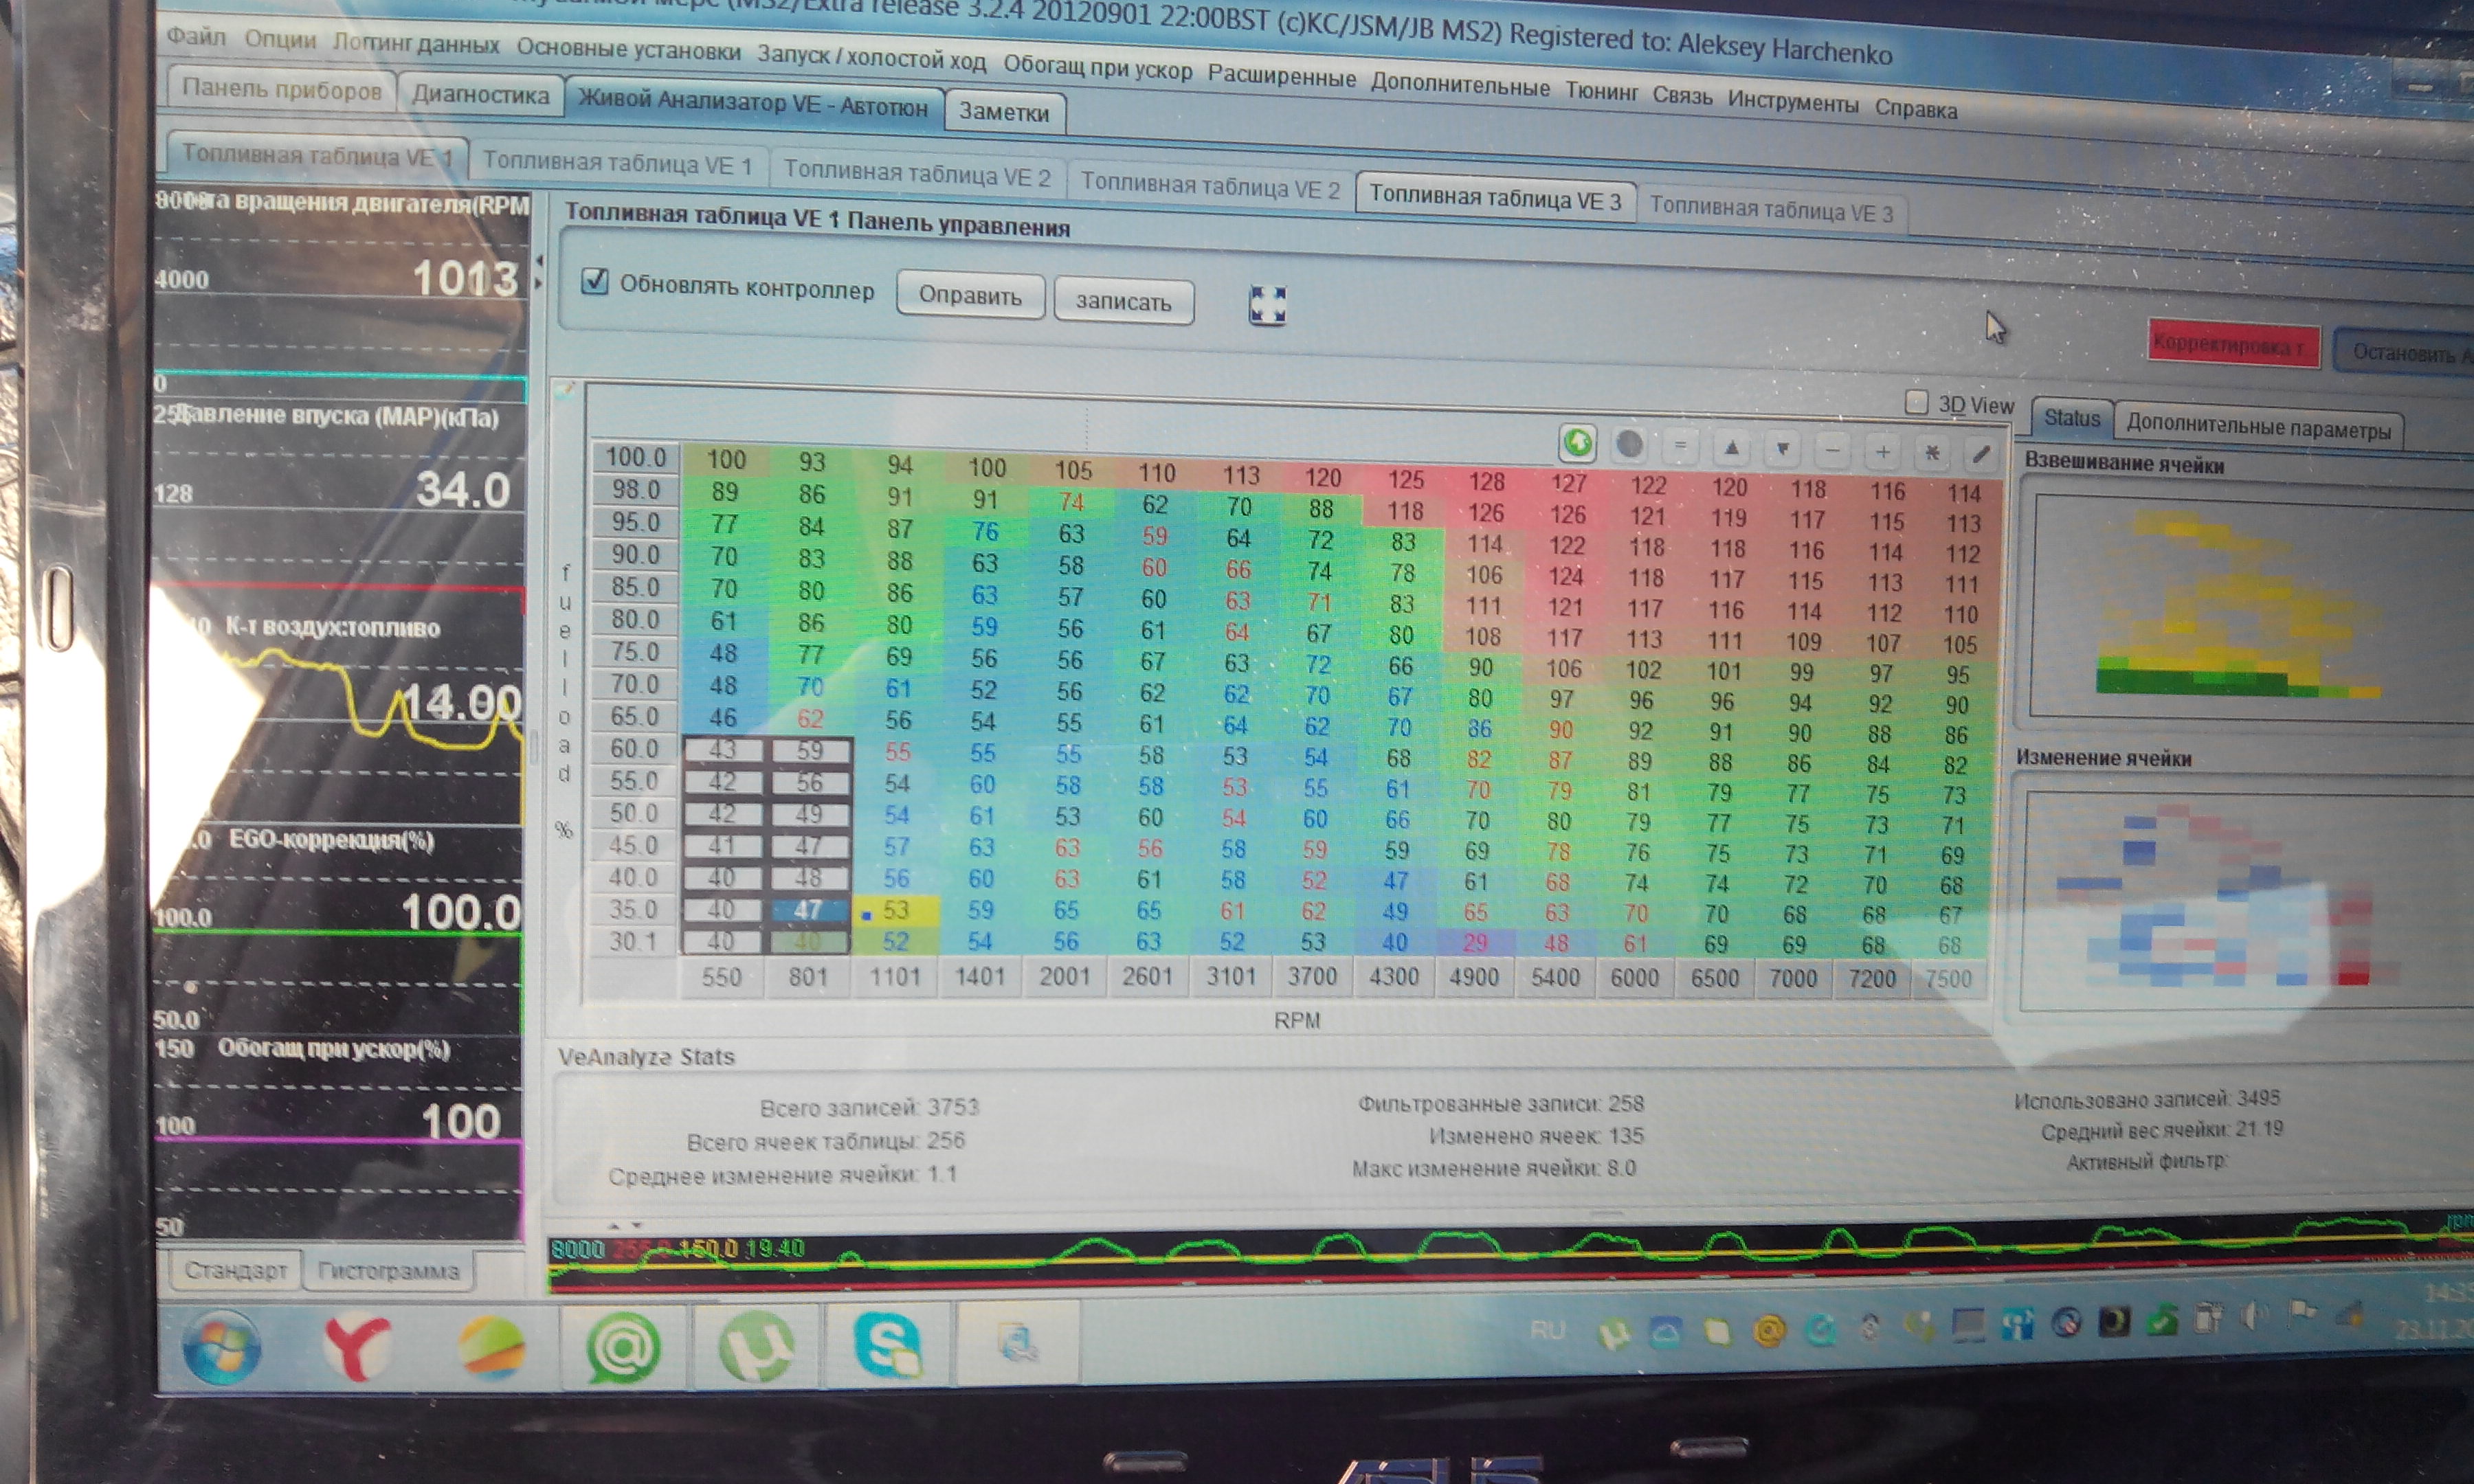The width and height of the screenshot is (2474, 1484).
Task: Click the green checkmark tray icon
Action: (2161, 1321)
